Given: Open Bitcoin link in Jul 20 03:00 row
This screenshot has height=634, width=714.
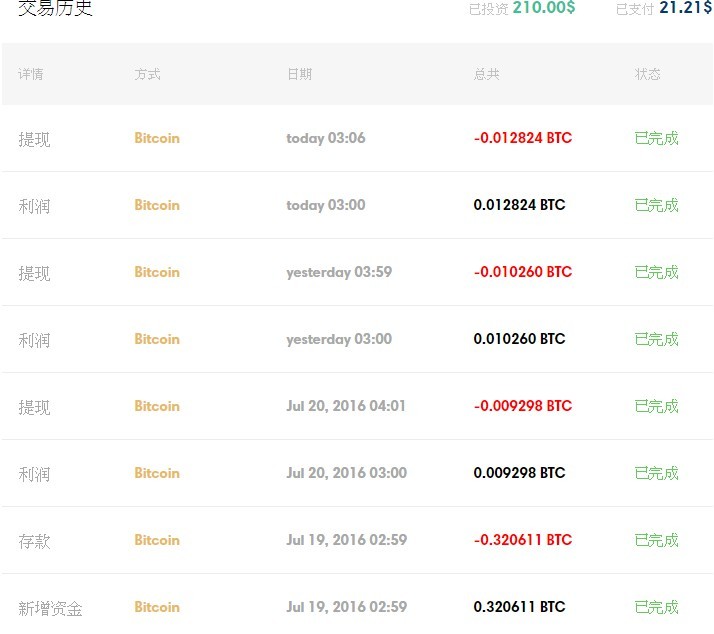Looking at the screenshot, I should click(x=157, y=473).
